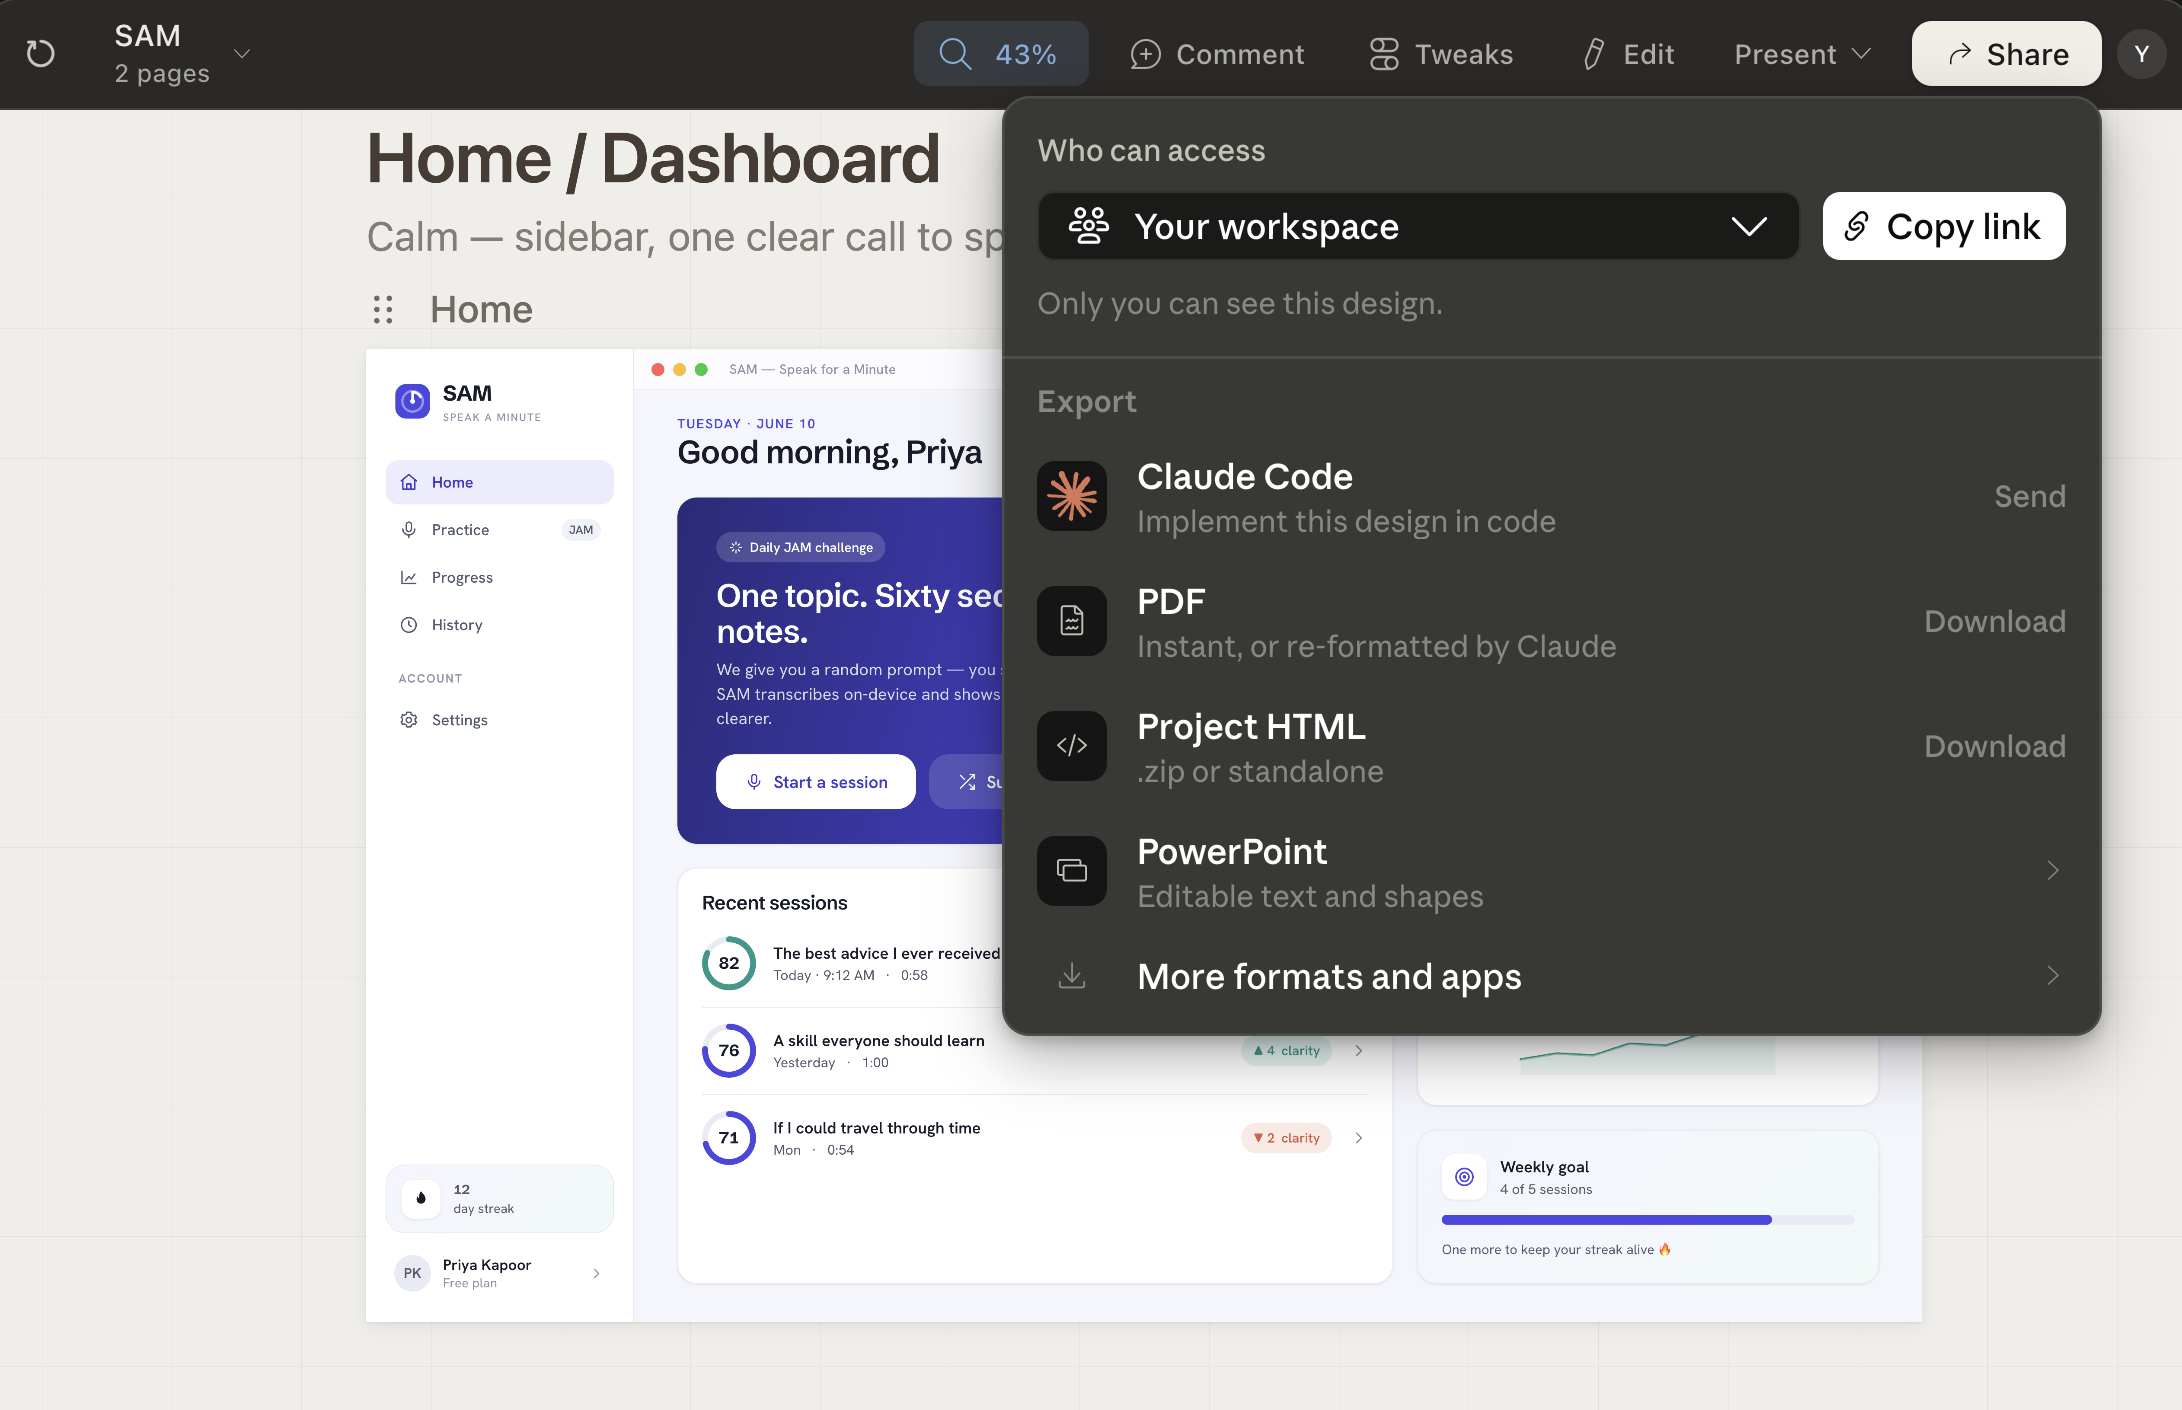Click the reload icon in top bar
This screenshot has width=2182, height=1410.
[40, 54]
